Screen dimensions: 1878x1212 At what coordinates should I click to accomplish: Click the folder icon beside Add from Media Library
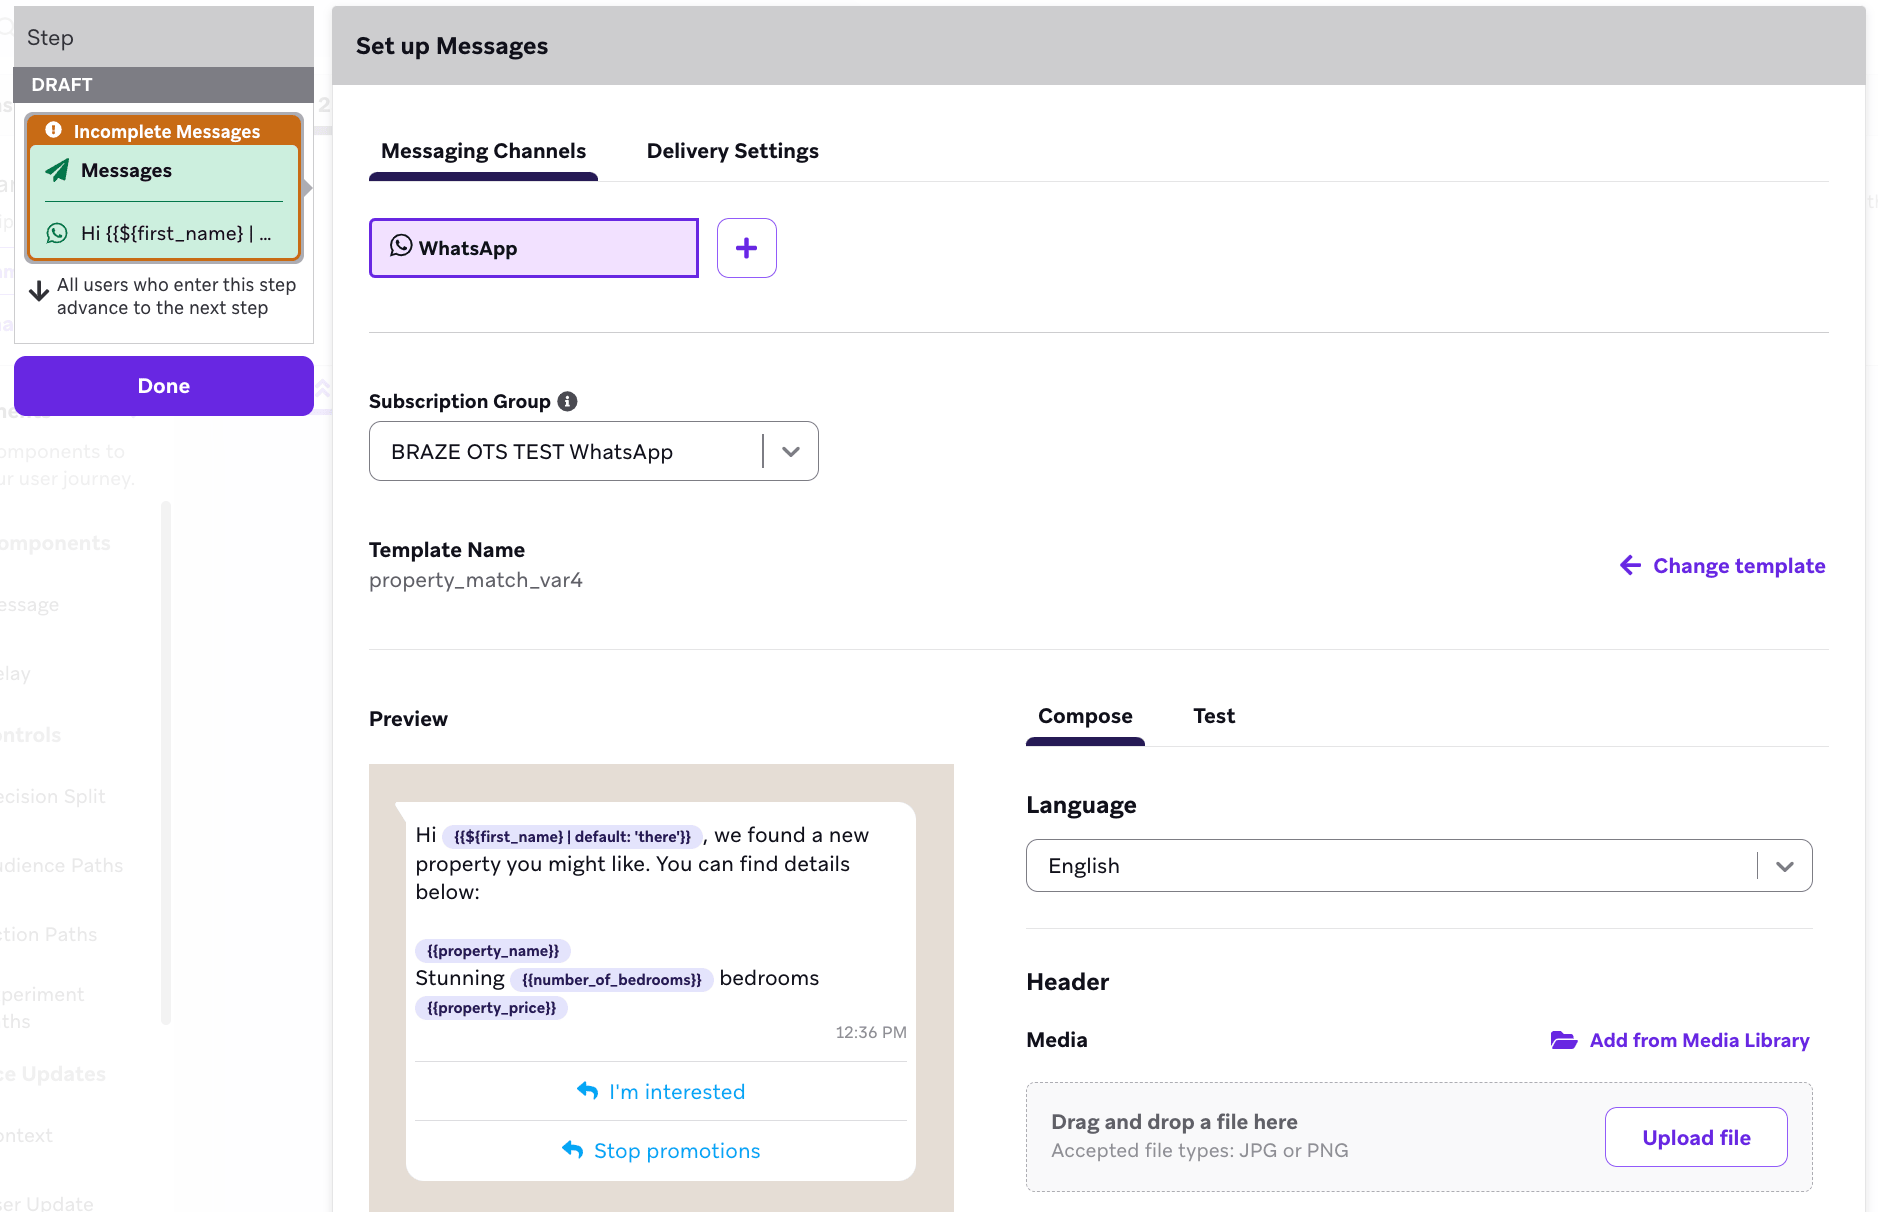[1564, 1040]
